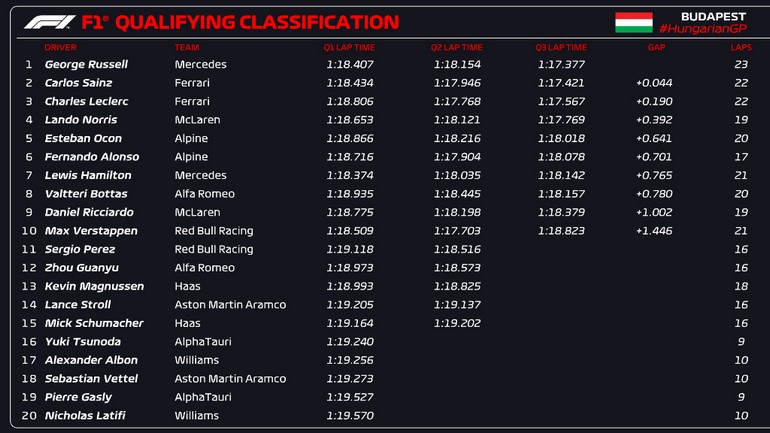Click the F1 logo
Image resolution: width=770 pixels, height=433 pixels.
coord(49,22)
